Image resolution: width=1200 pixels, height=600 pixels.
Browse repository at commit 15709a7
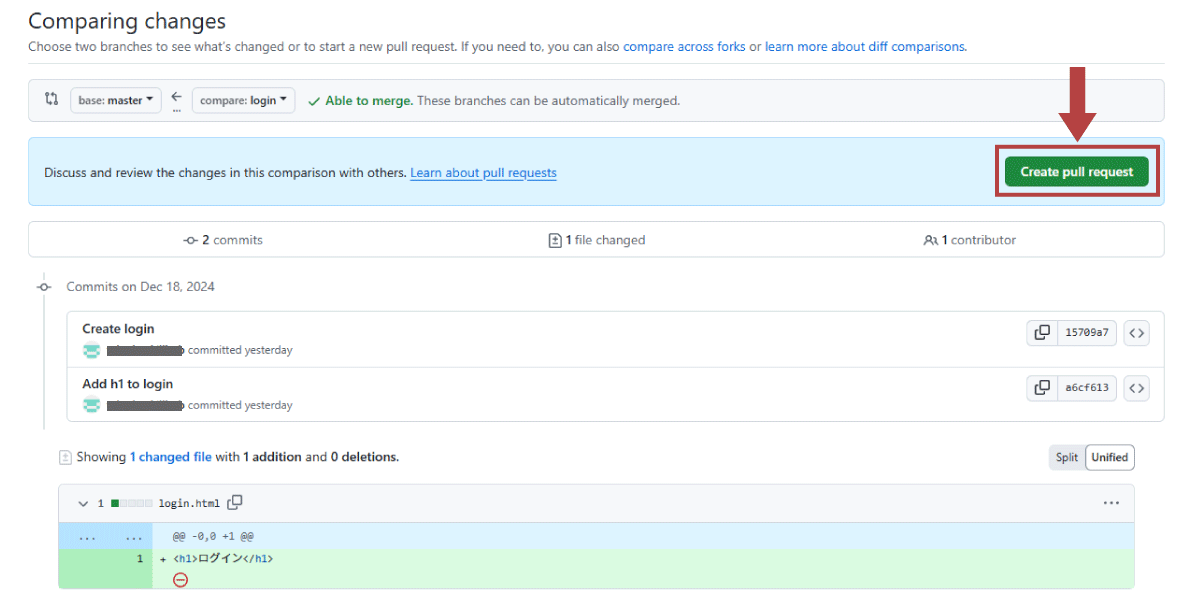tap(1136, 333)
